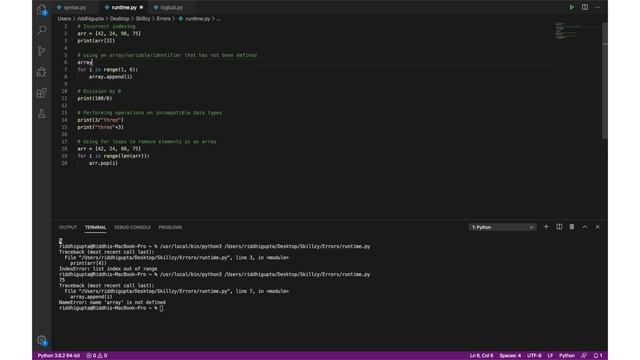Click 'NameError' message in the terminal
The height and width of the screenshot is (360, 640).
[112, 302]
